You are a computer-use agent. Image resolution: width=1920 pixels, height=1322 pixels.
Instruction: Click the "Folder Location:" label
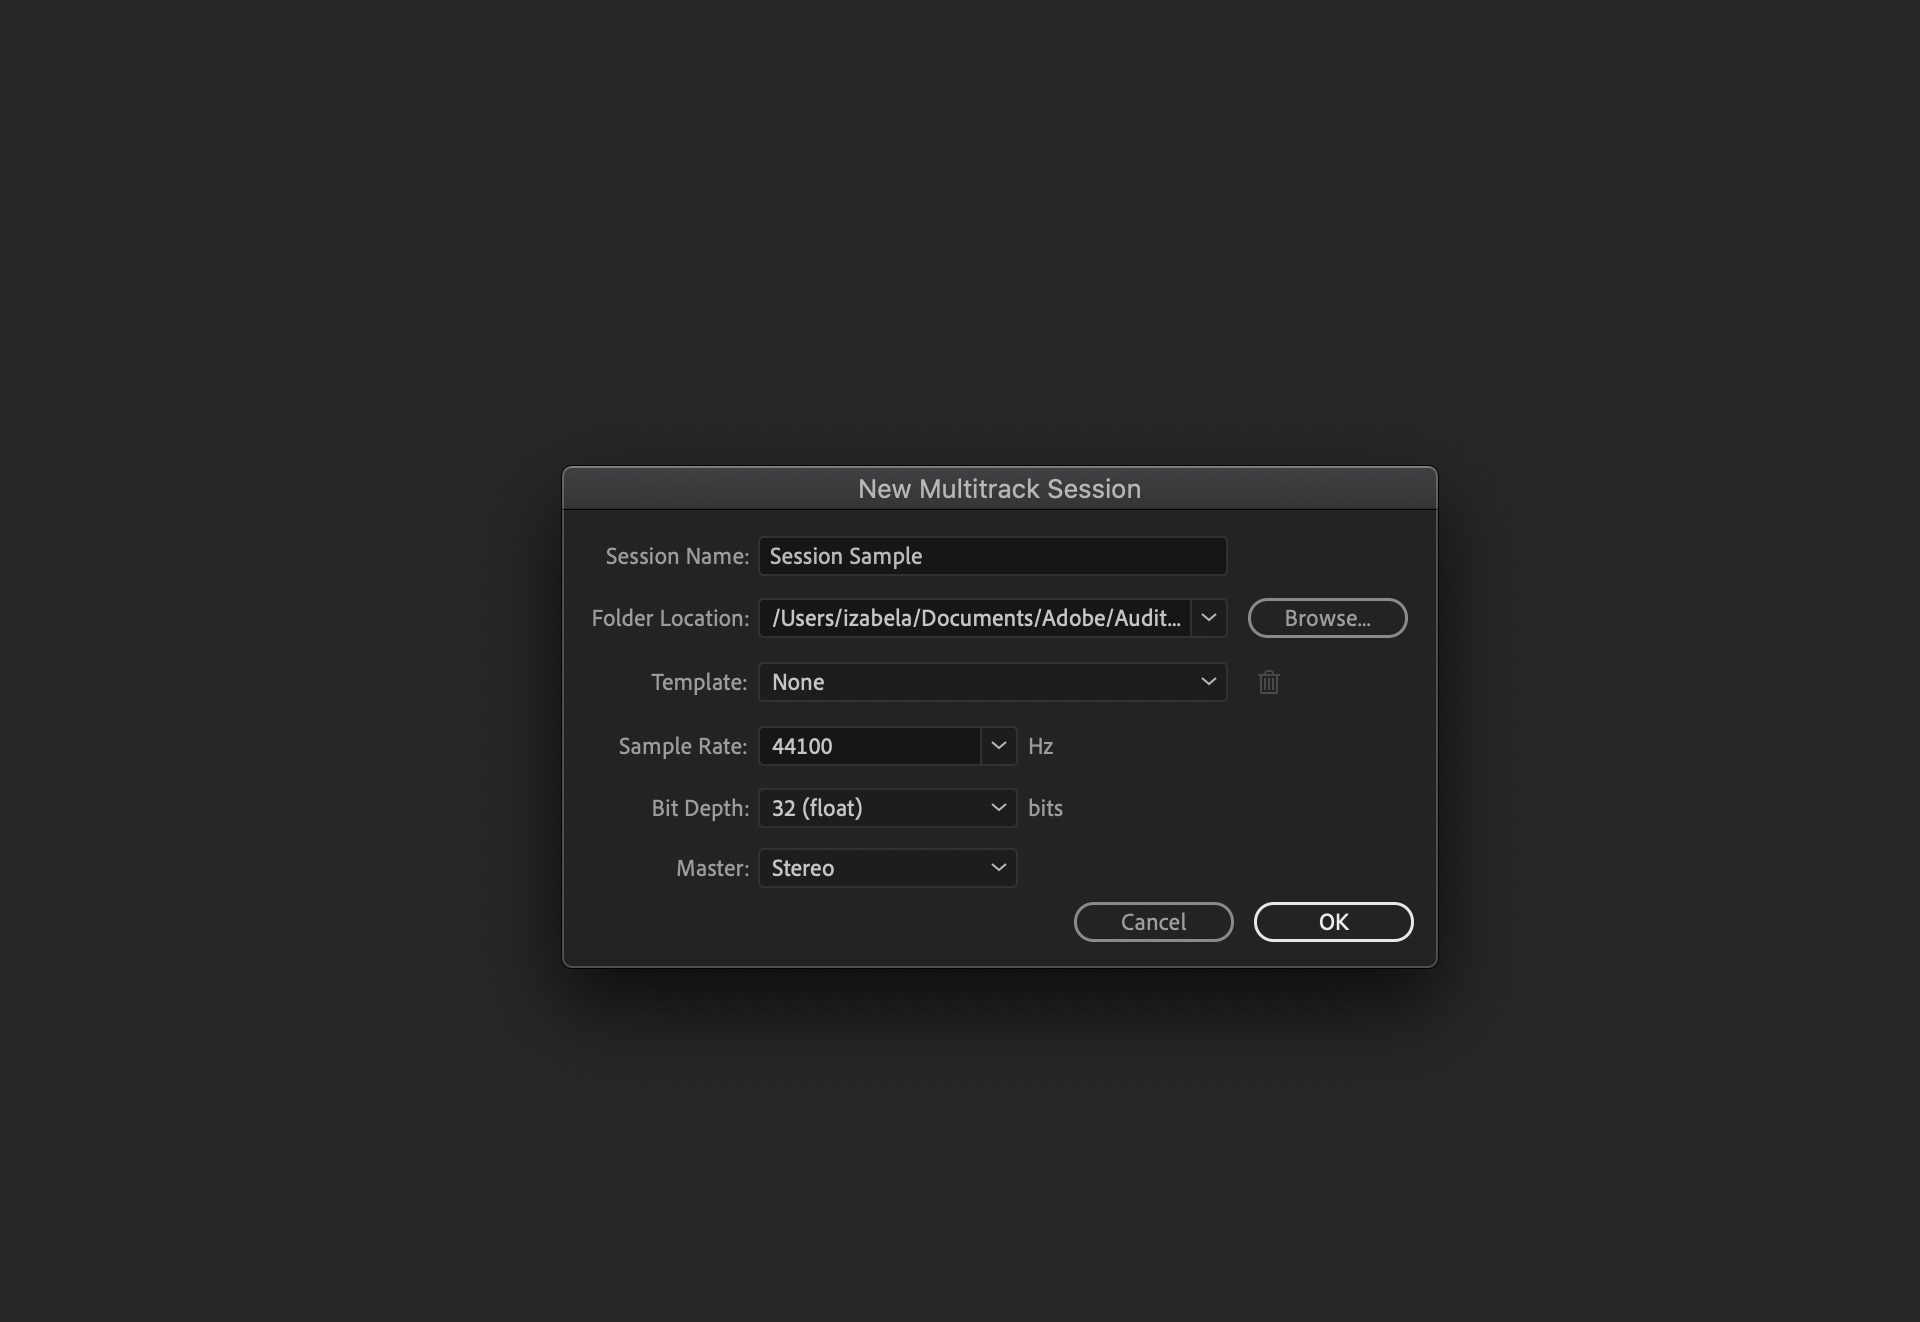[x=670, y=619]
